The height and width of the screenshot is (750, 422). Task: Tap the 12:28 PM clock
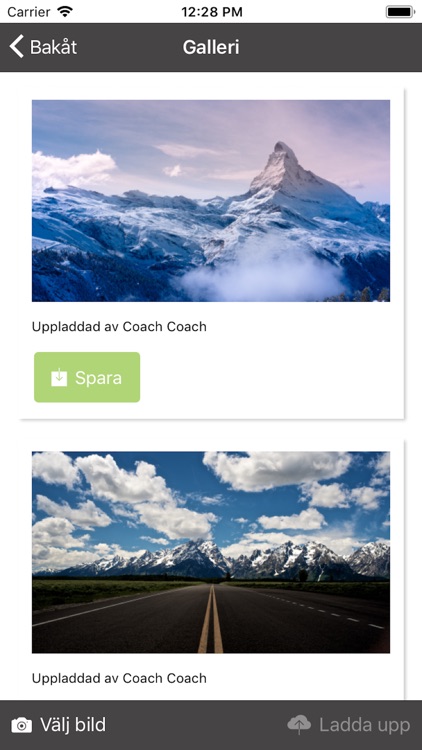(211, 12)
